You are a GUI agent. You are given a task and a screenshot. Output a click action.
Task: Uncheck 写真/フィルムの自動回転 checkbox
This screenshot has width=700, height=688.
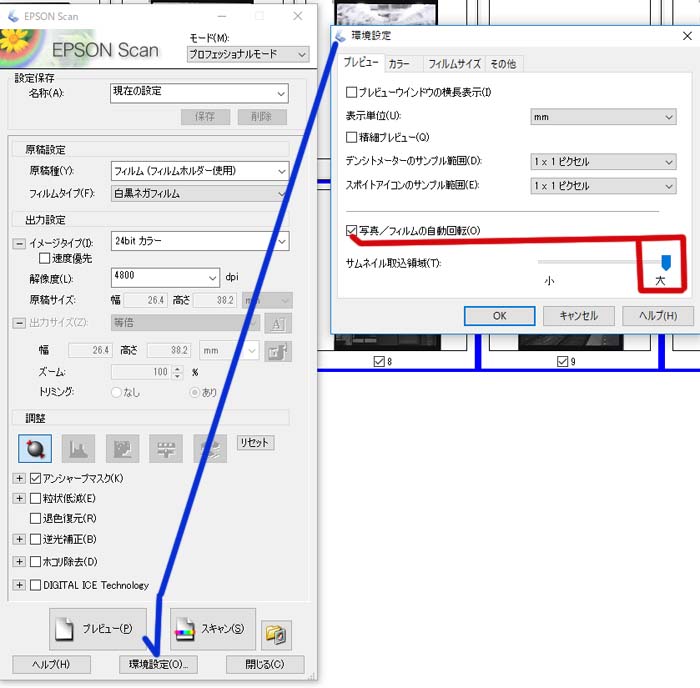351,230
